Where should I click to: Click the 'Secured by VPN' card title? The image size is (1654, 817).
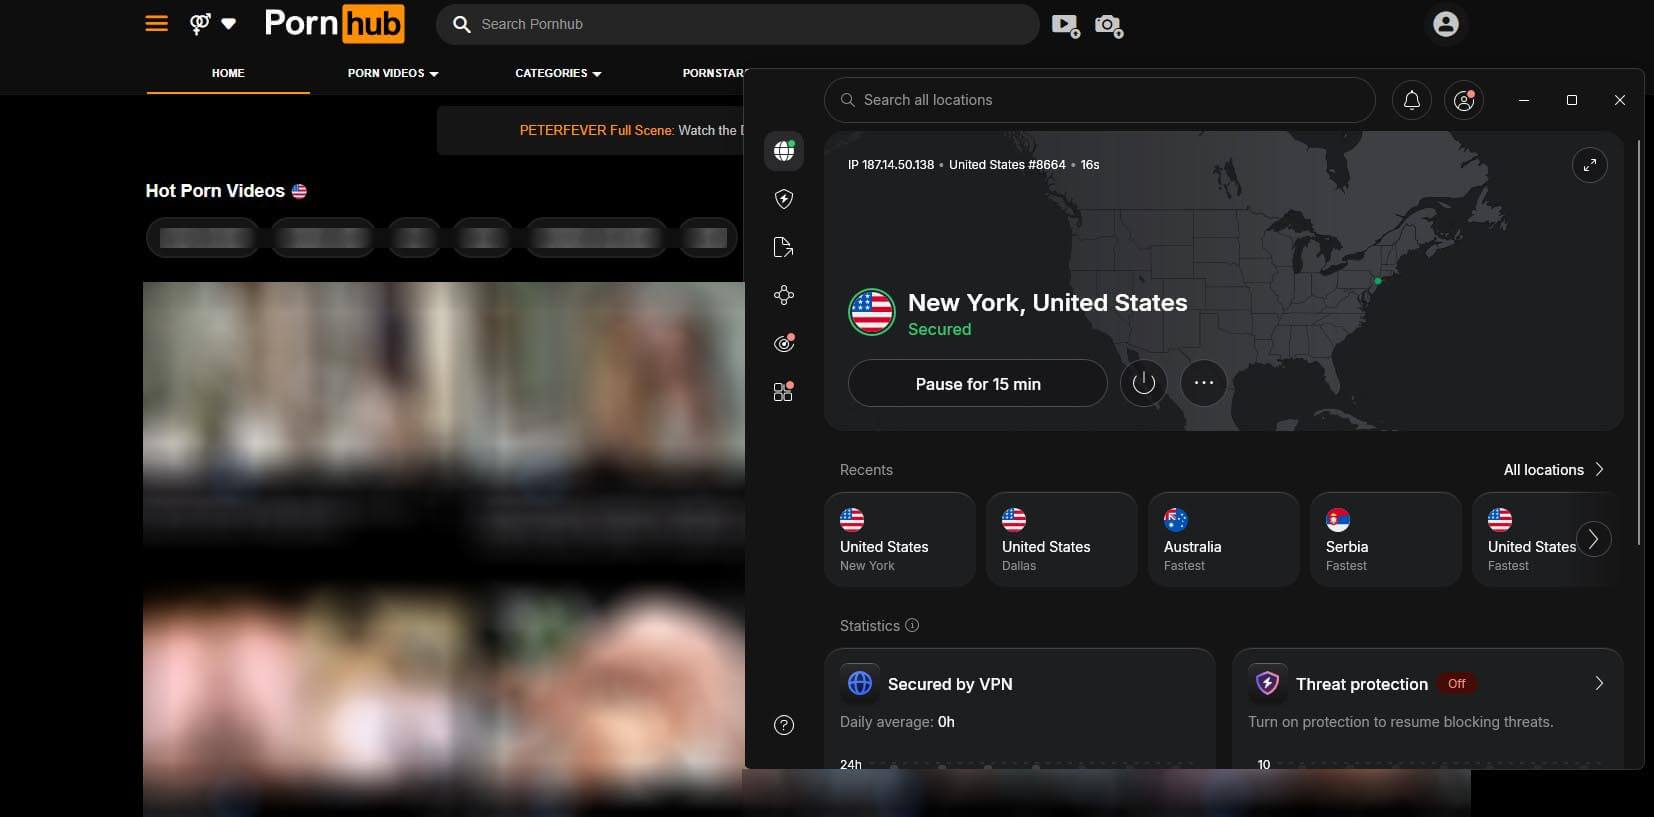point(950,684)
